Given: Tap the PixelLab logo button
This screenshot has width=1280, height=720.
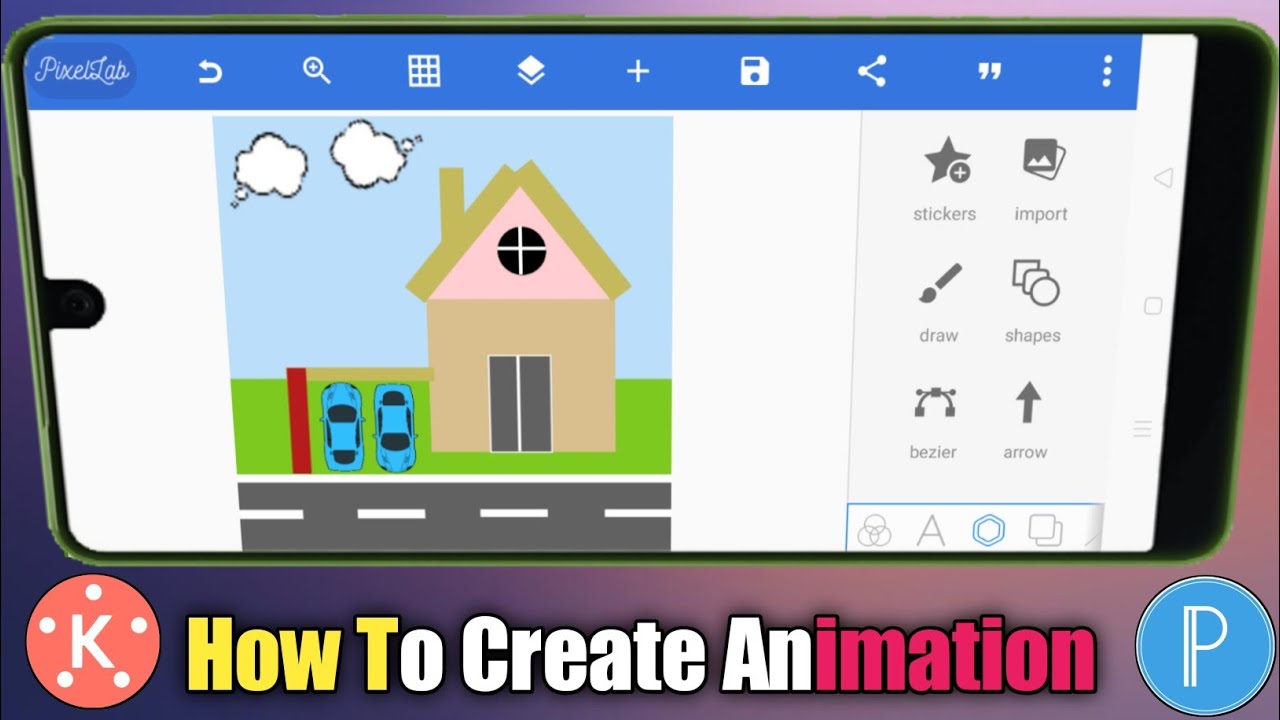Looking at the screenshot, I should [x=82, y=71].
